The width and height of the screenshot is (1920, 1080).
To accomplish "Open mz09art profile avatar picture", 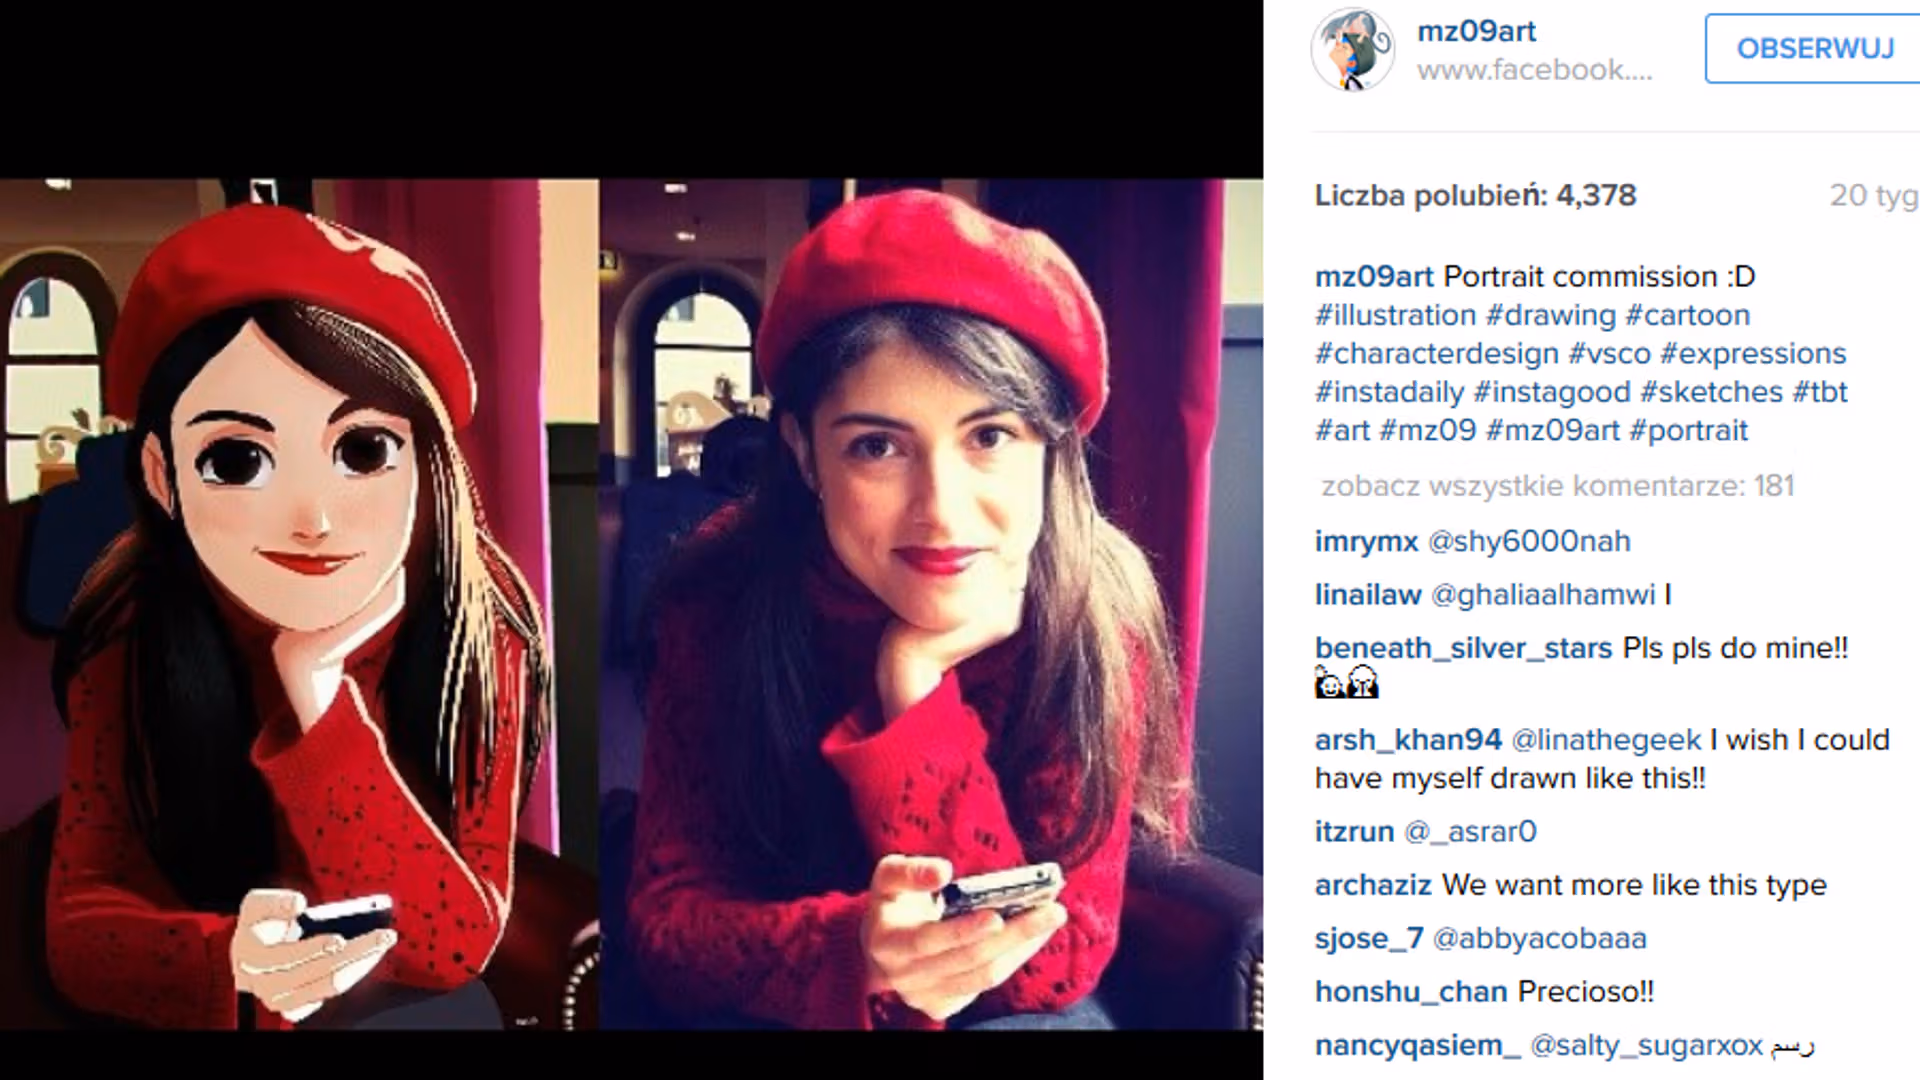I will (1353, 49).
